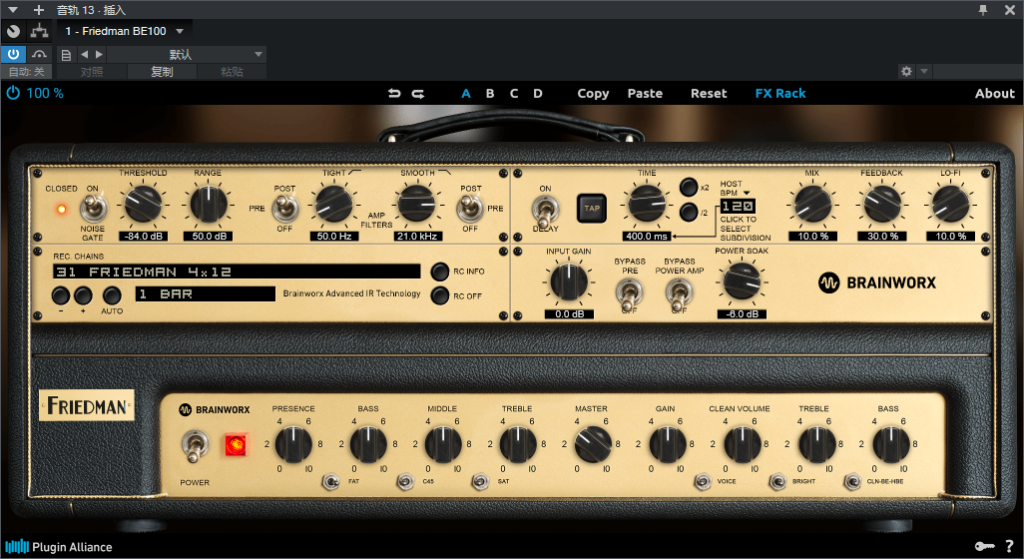Select preset slot C
Screen dimensions: 1024x559
pyautogui.click(x=514, y=93)
